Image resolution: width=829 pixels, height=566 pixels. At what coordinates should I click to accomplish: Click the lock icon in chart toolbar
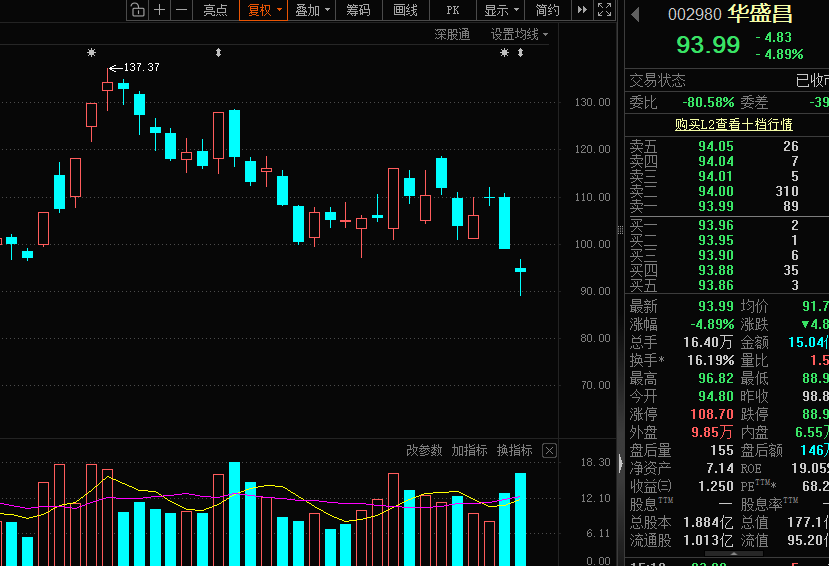click(137, 10)
